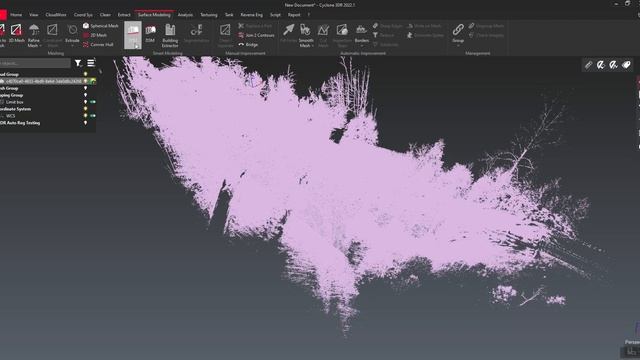Image resolution: width=640 pixels, height=360 pixels.
Task: Toggle visibility bulb of Auto-Reg Testing
Action: 85,123
